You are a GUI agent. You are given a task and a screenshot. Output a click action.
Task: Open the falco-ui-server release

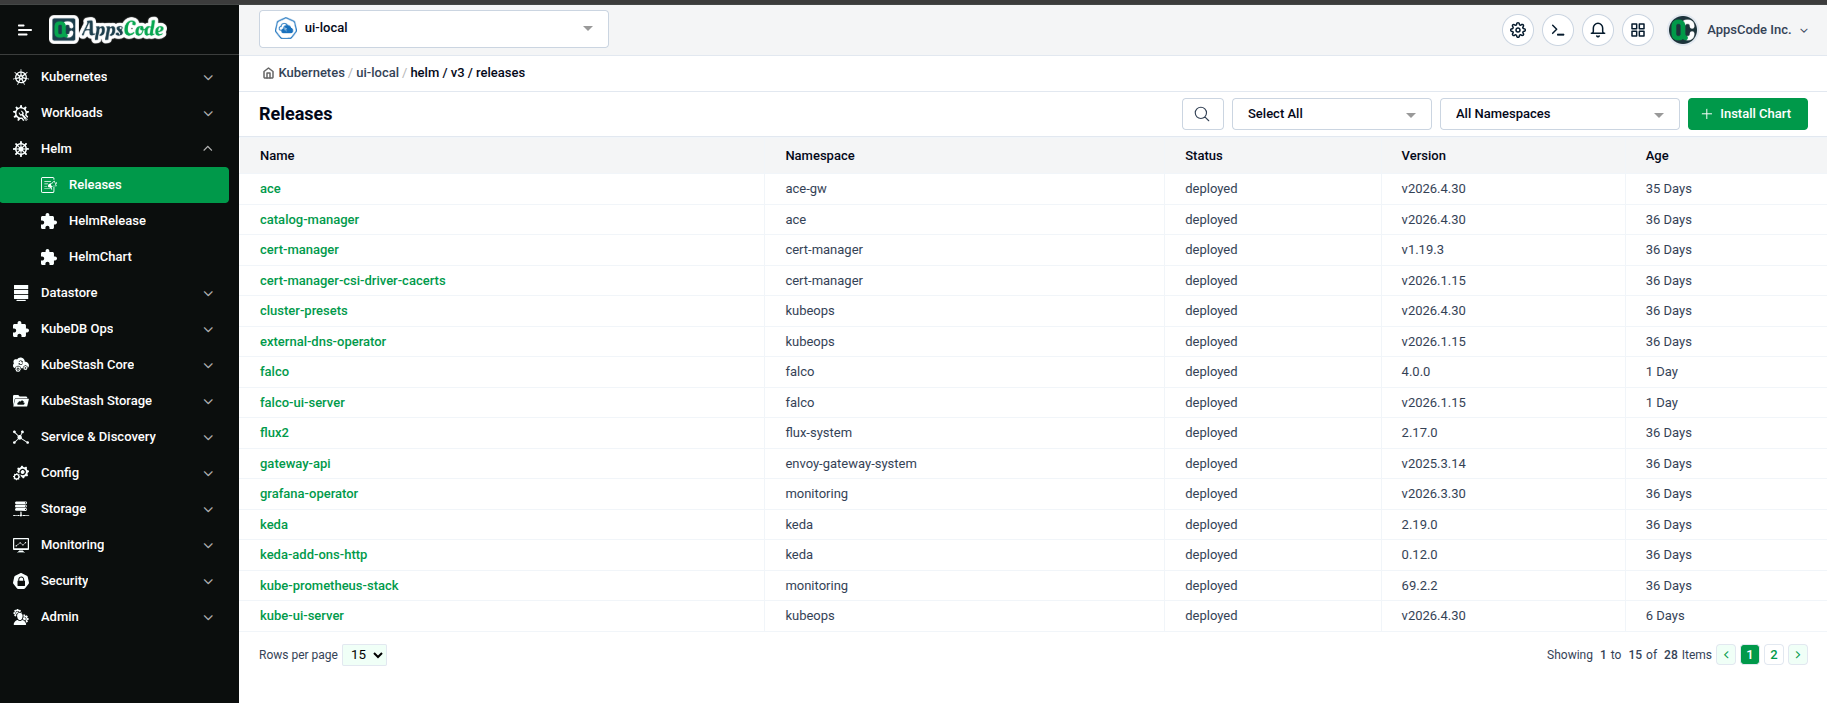tap(302, 403)
